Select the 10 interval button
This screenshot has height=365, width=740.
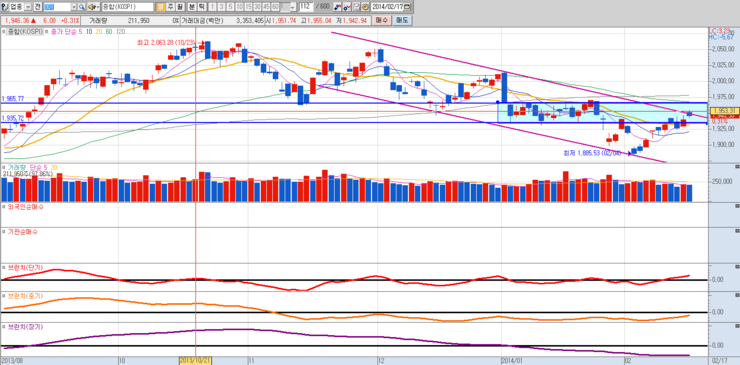239,7
